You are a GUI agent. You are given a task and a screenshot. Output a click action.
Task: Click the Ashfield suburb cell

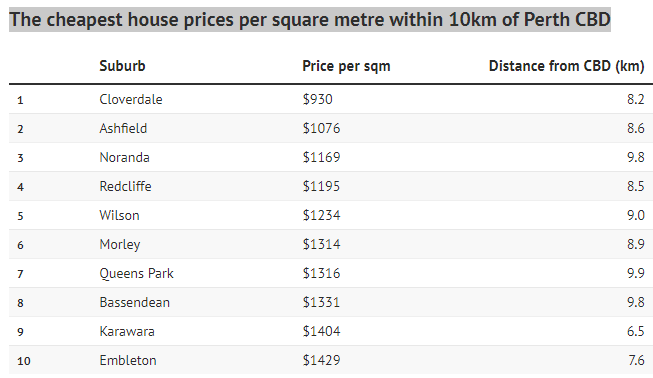pos(123,128)
